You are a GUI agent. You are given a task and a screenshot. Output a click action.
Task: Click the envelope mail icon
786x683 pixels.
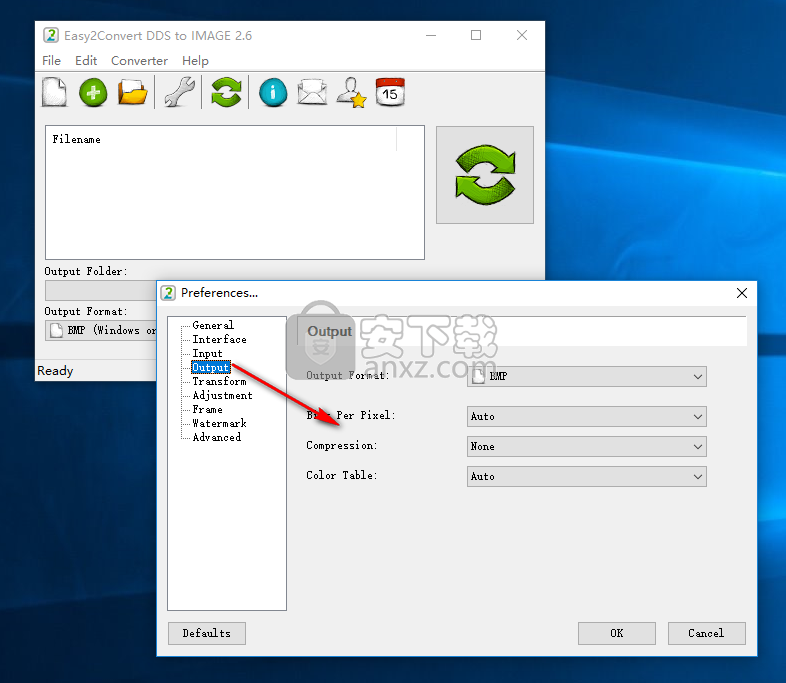(312, 92)
